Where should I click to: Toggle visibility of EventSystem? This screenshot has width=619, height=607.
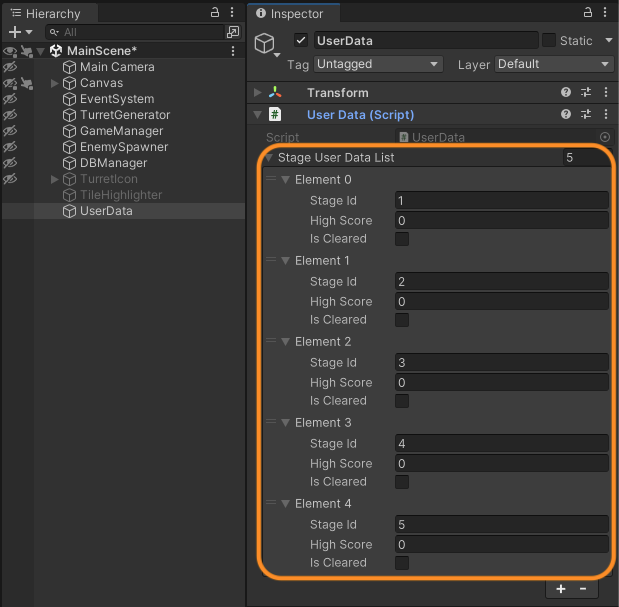[x=10, y=99]
